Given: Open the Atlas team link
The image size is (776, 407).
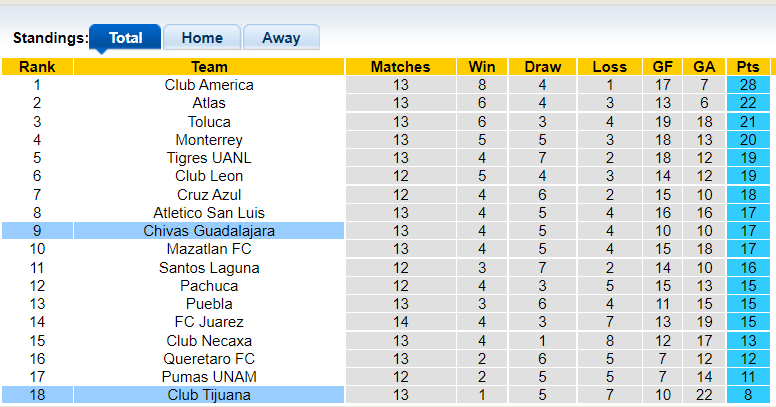Looking at the screenshot, I should tap(209, 103).
